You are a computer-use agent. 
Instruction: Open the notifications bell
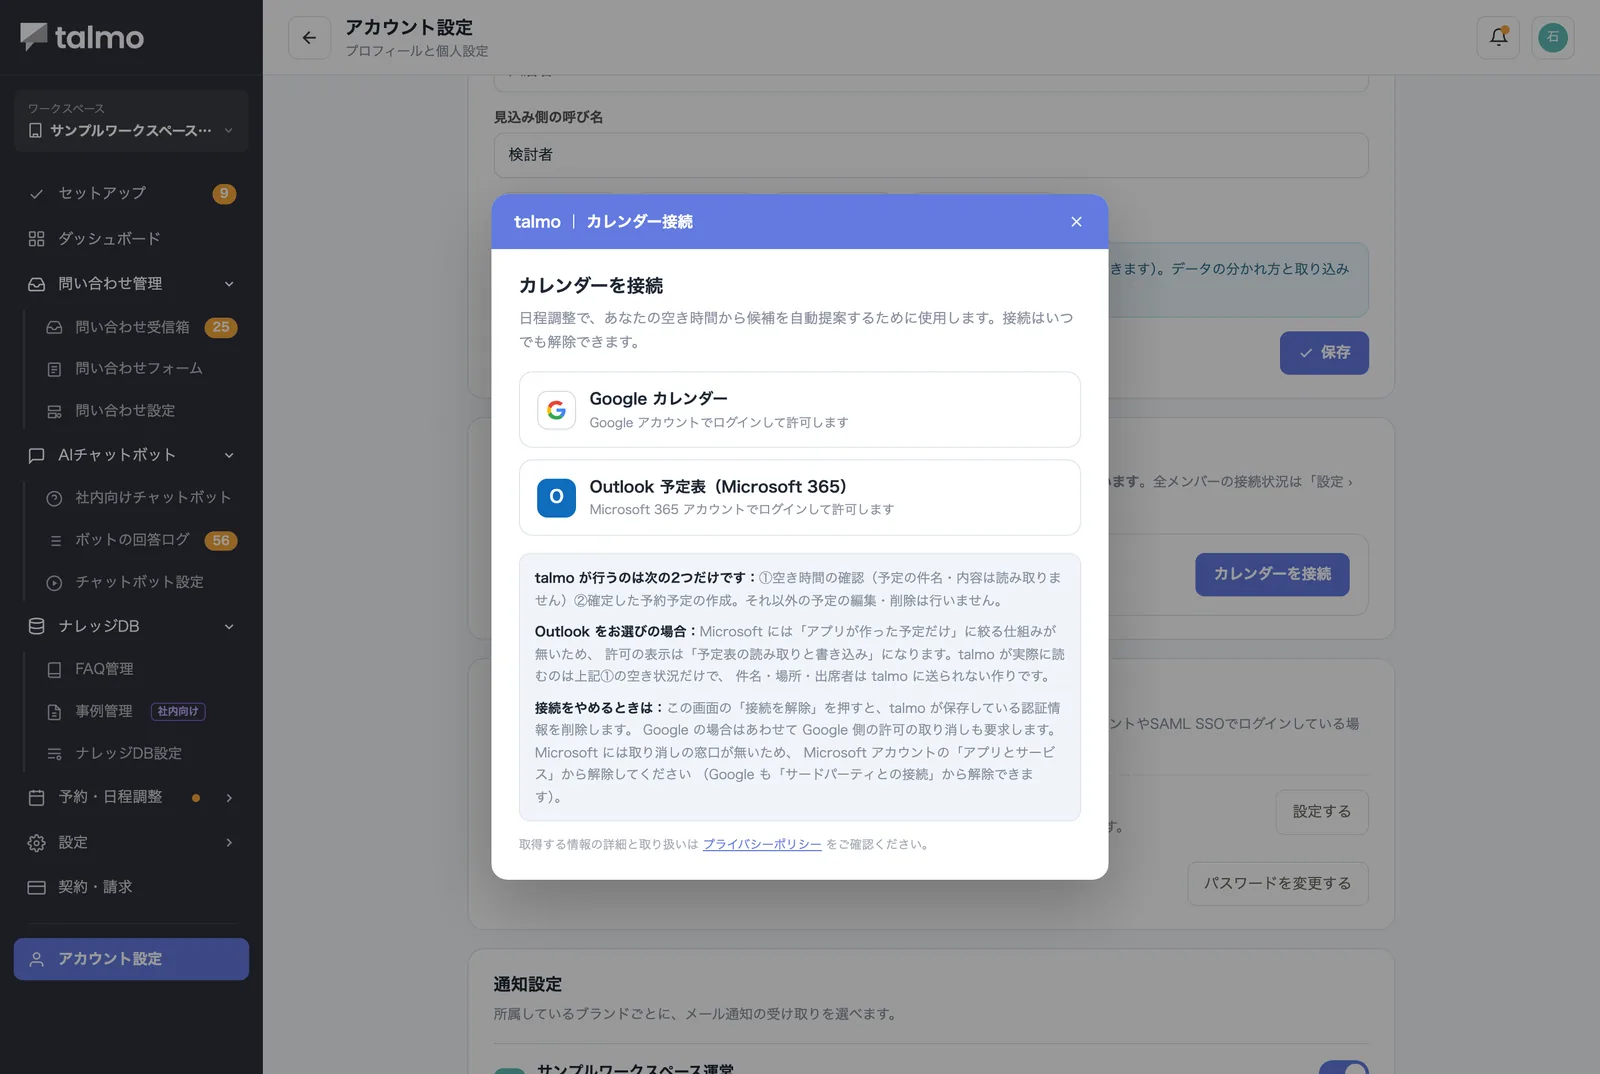pyautogui.click(x=1498, y=38)
